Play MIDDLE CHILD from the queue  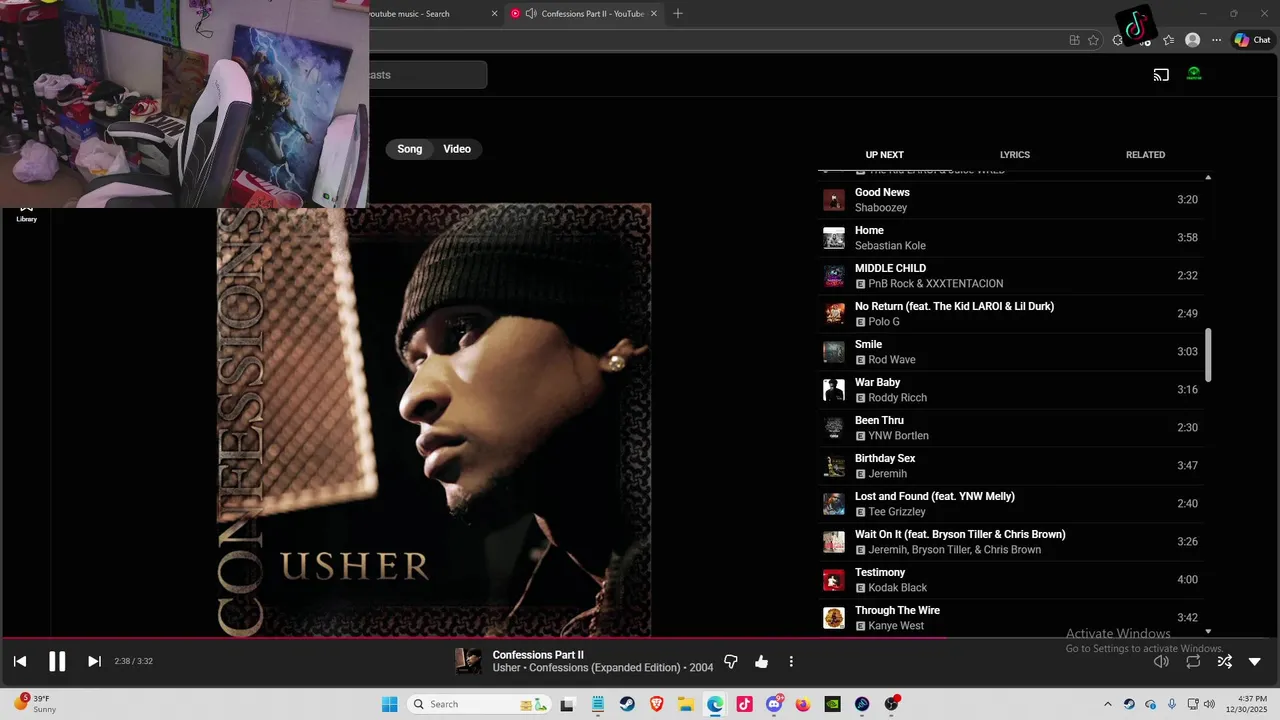(1012, 276)
